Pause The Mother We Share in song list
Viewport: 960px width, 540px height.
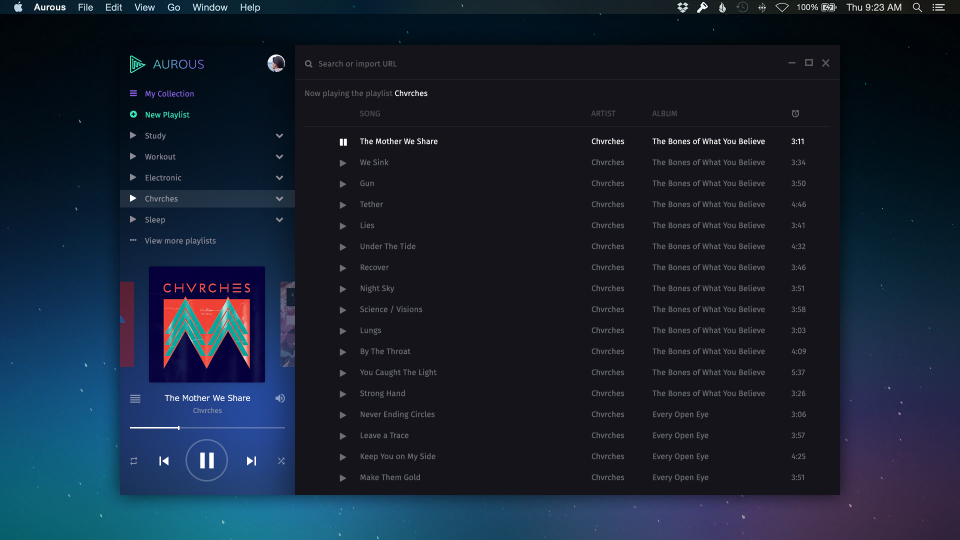coord(343,142)
